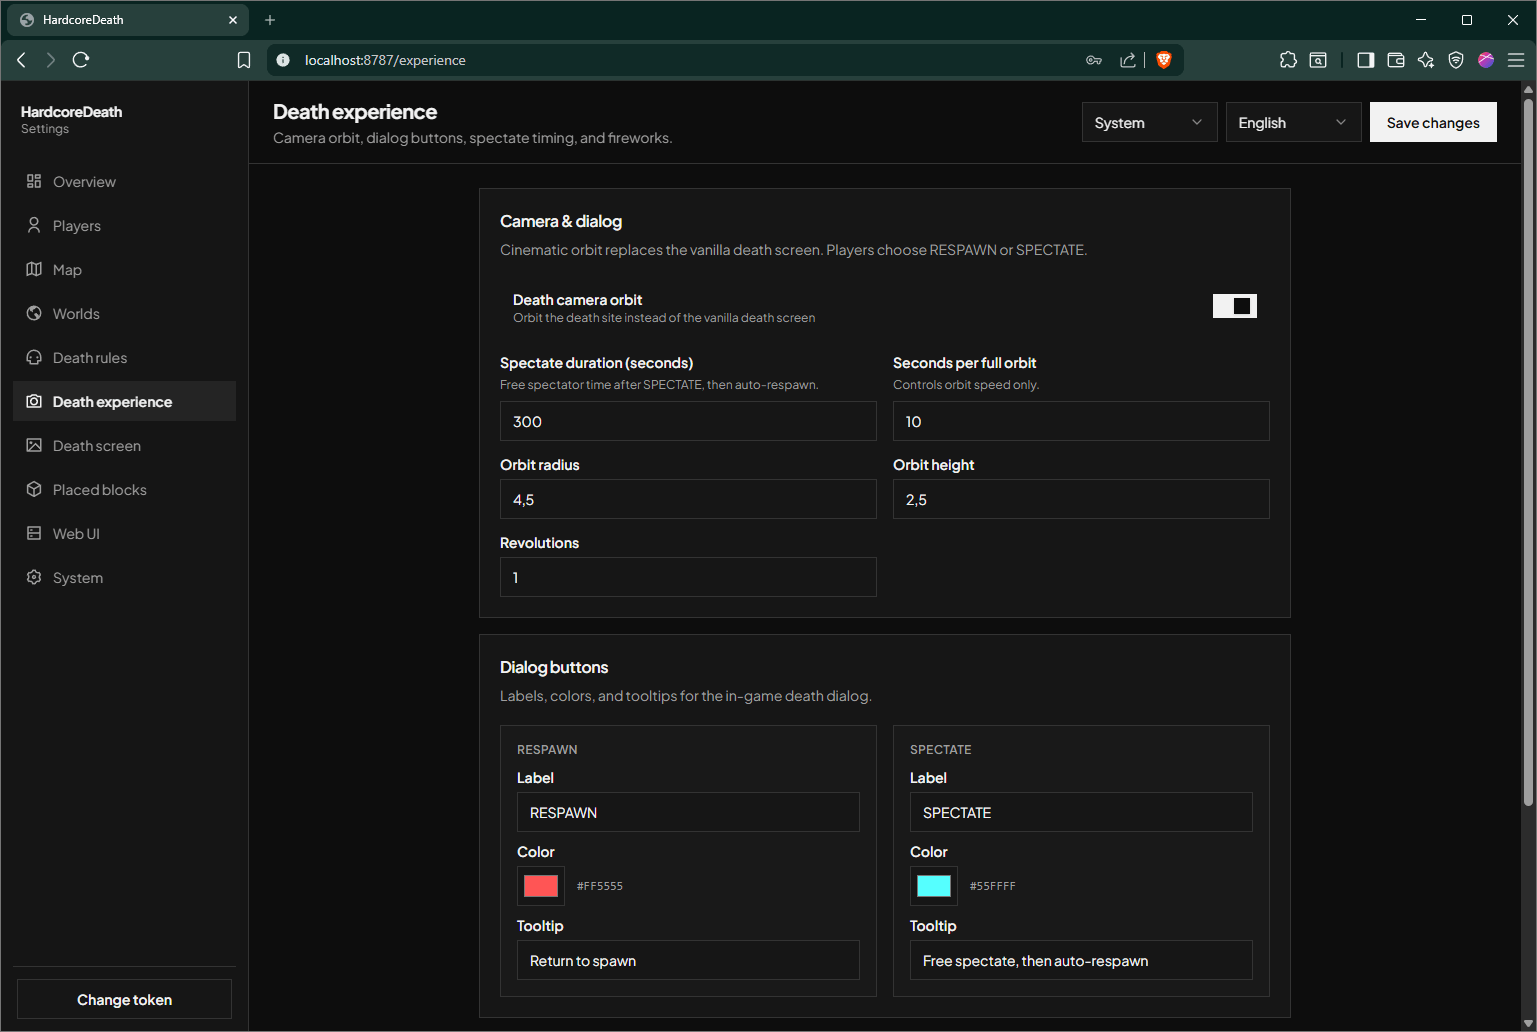The image size is (1537, 1032).
Task: Go forward with the browser forward arrow
Action: click(x=51, y=60)
